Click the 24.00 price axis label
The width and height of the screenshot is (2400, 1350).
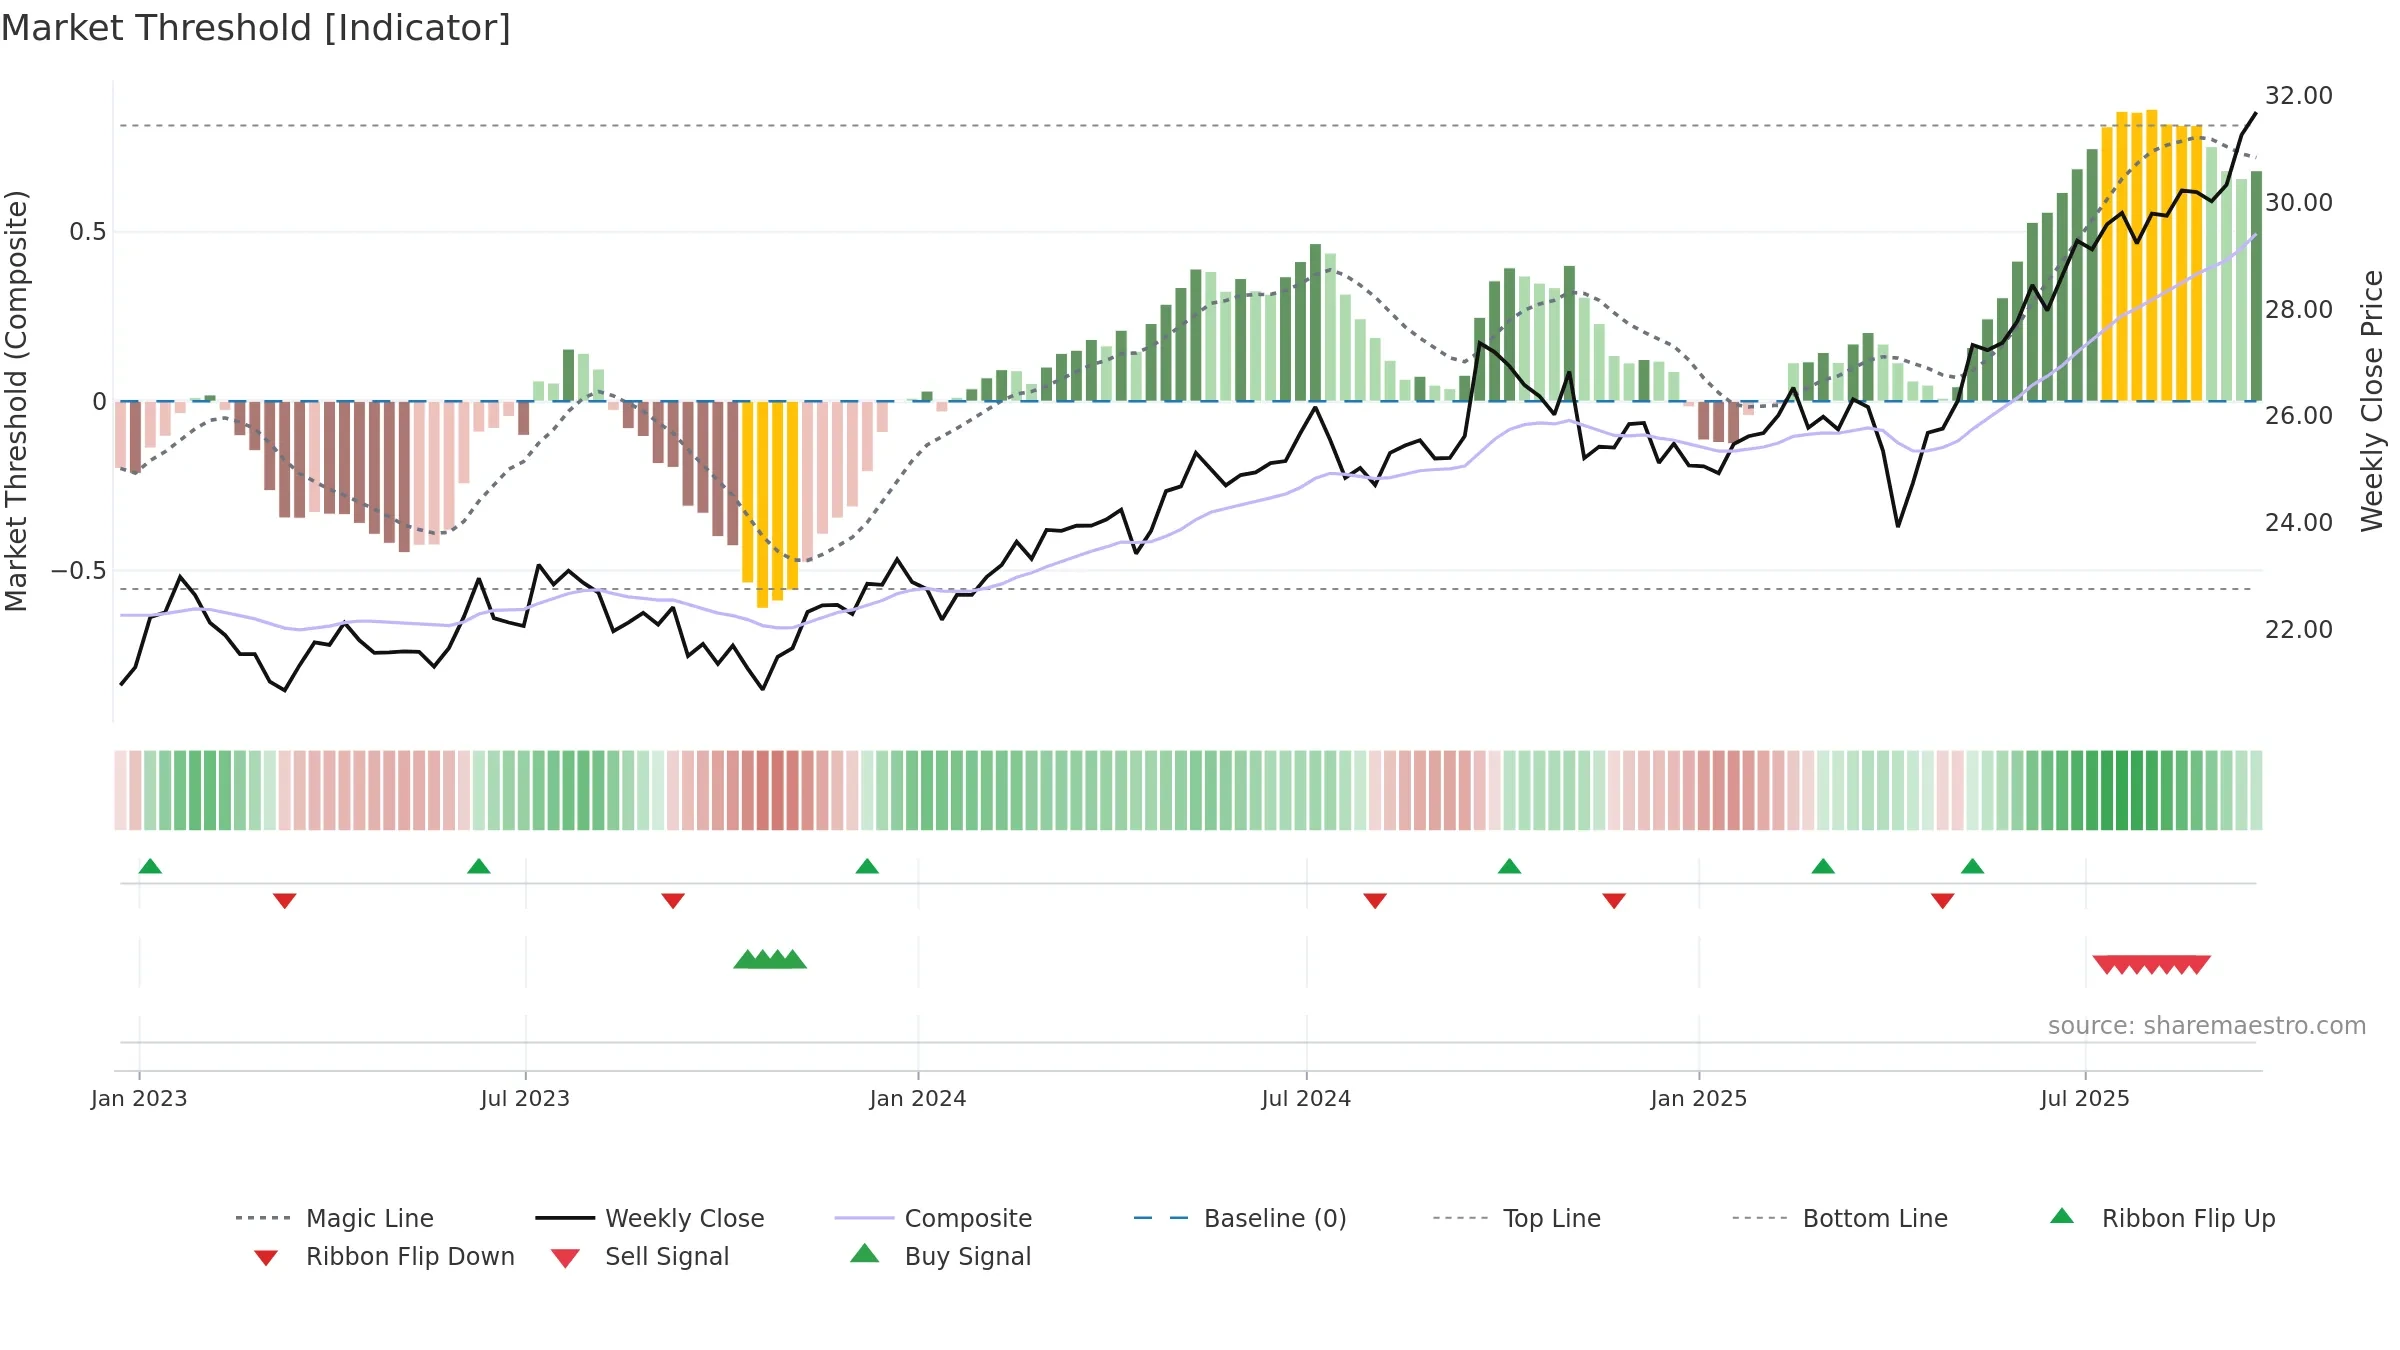(x=2299, y=523)
